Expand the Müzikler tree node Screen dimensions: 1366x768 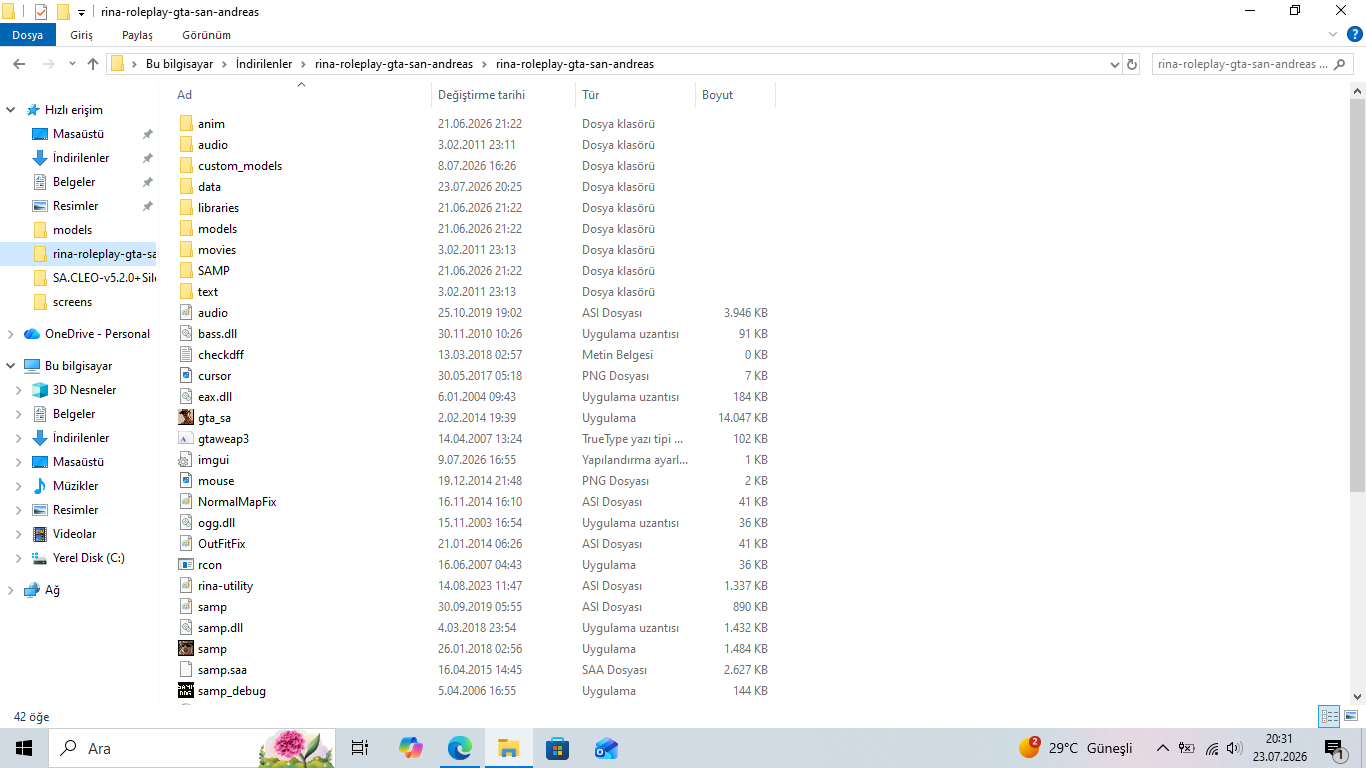coord(19,486)
